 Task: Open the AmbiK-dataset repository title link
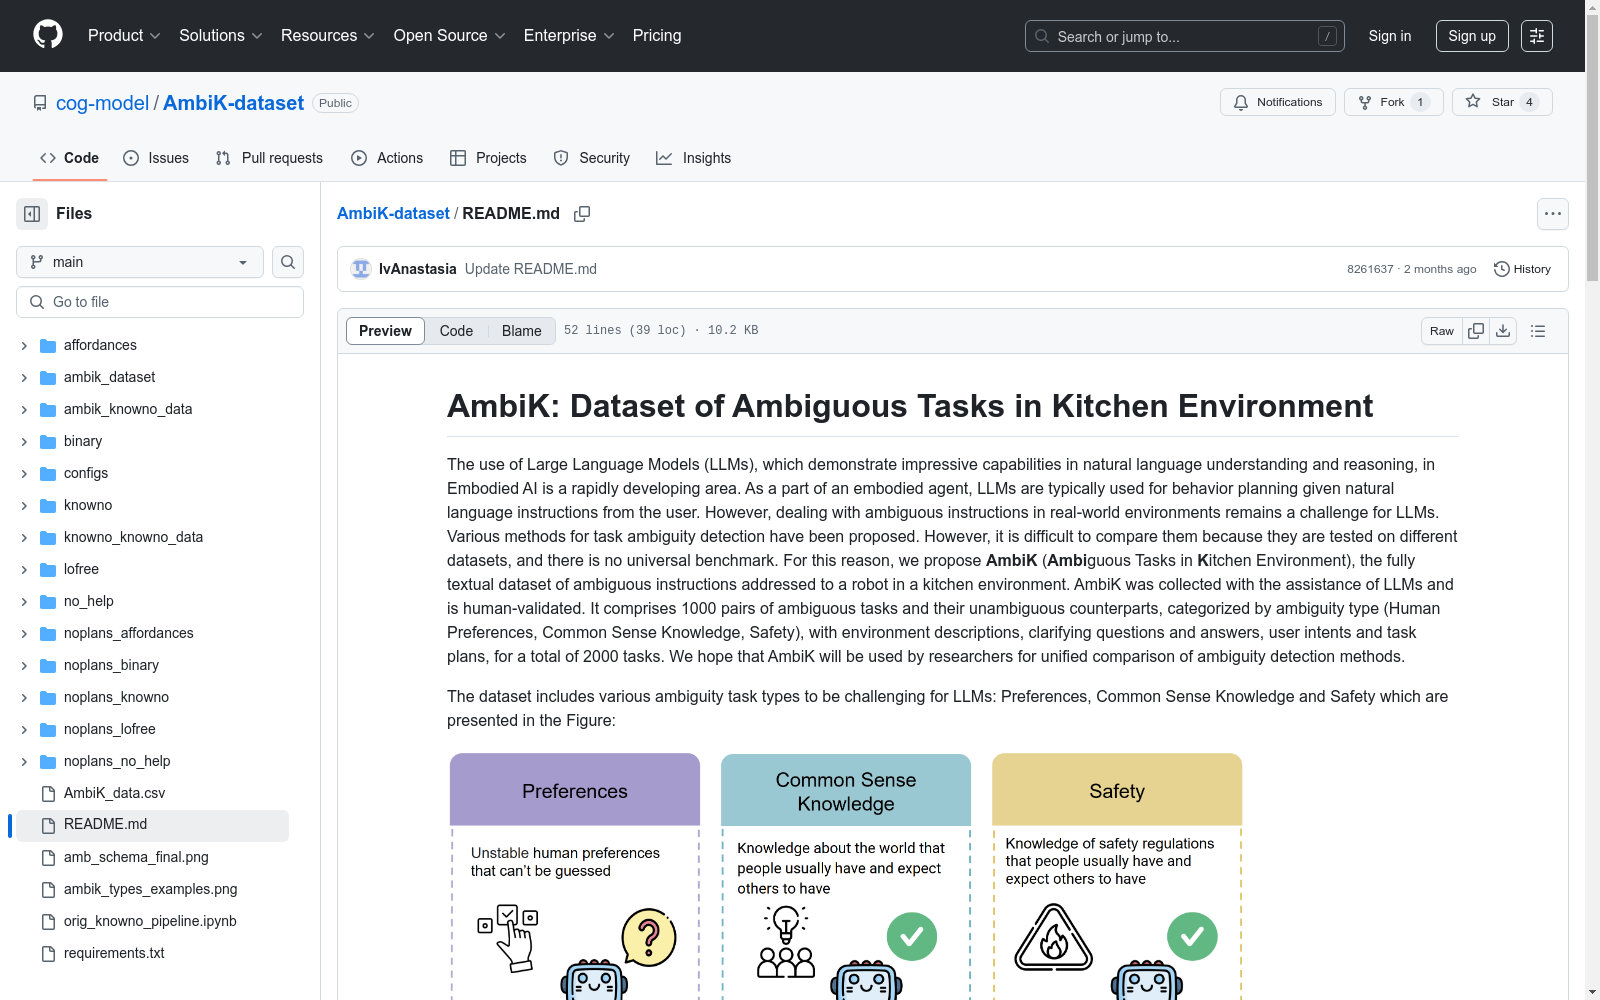pos(233,103)
